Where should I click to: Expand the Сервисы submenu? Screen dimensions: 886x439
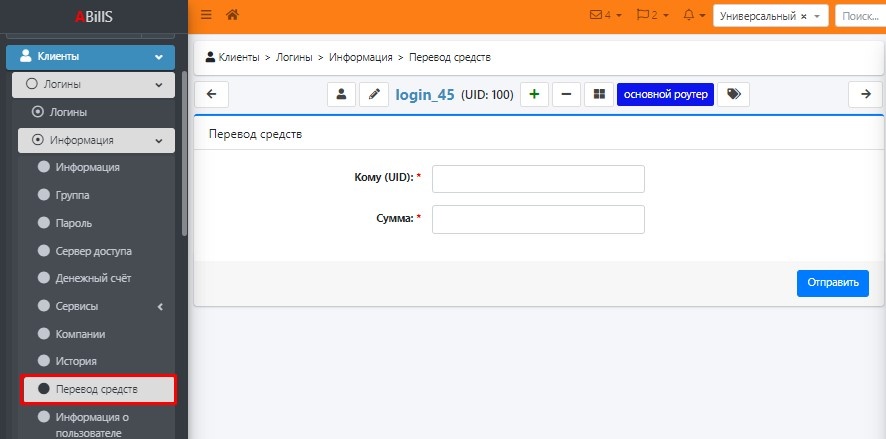(x=159, y=306)
